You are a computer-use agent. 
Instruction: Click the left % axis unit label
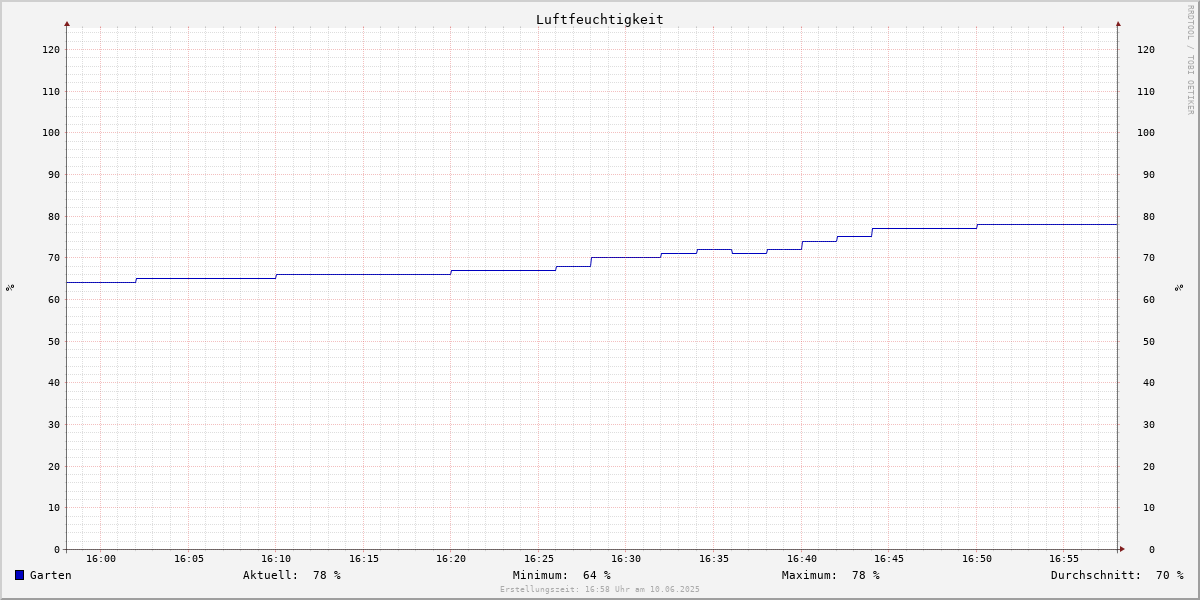(10, 287)
